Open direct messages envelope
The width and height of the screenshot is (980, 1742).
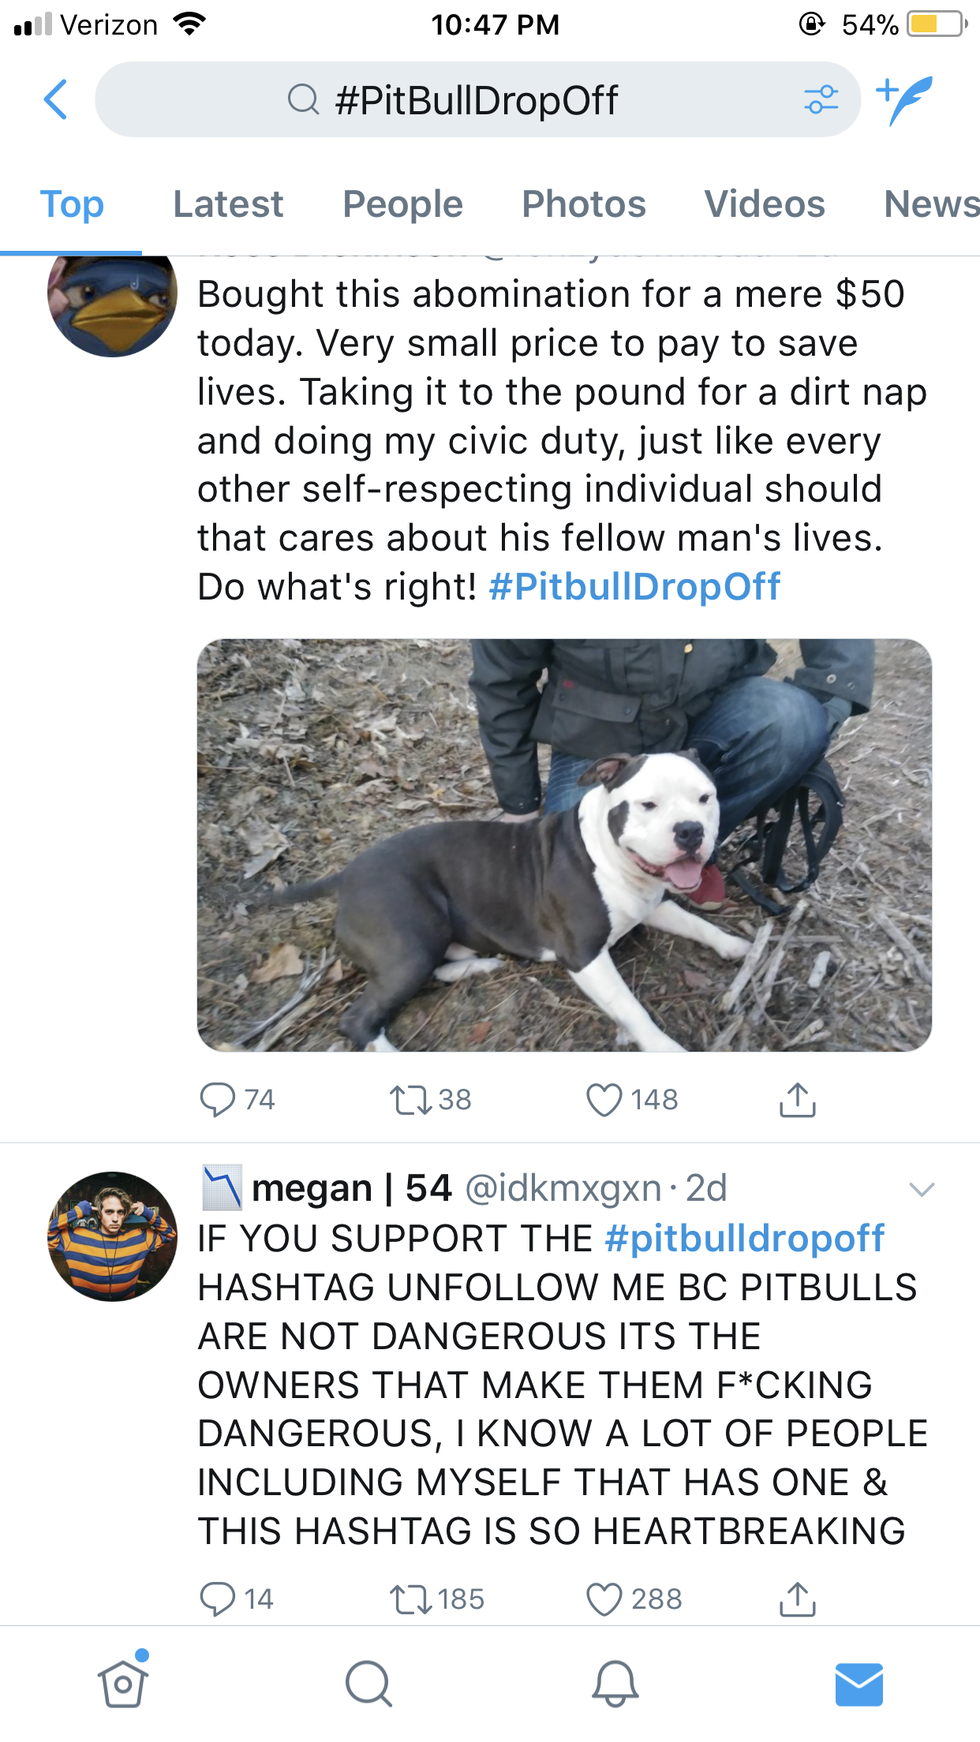(x=859, y=1684)
